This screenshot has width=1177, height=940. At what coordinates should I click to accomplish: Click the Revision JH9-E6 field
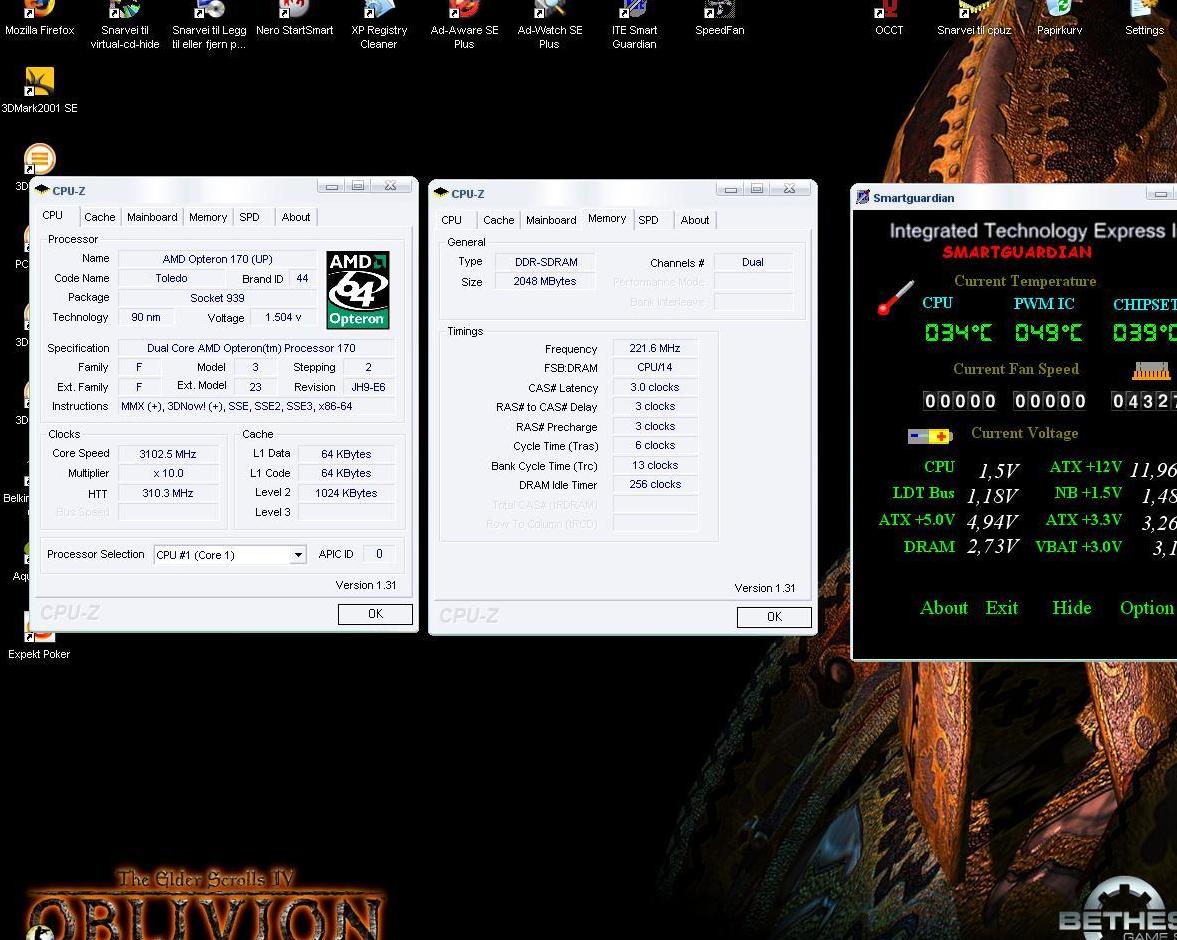369,387
